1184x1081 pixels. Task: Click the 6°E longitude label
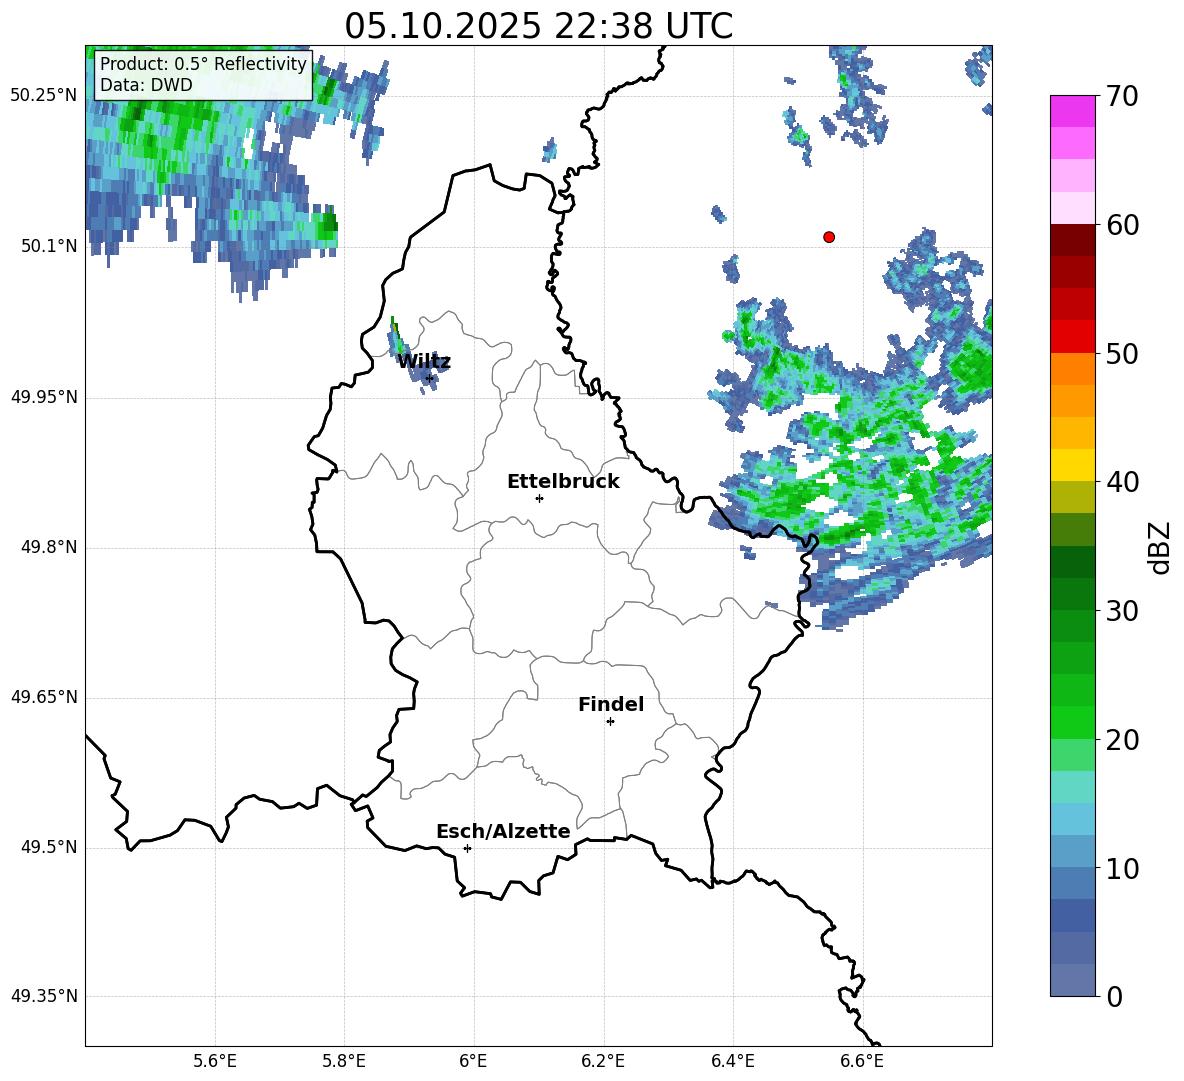[x=473, y=1061]
